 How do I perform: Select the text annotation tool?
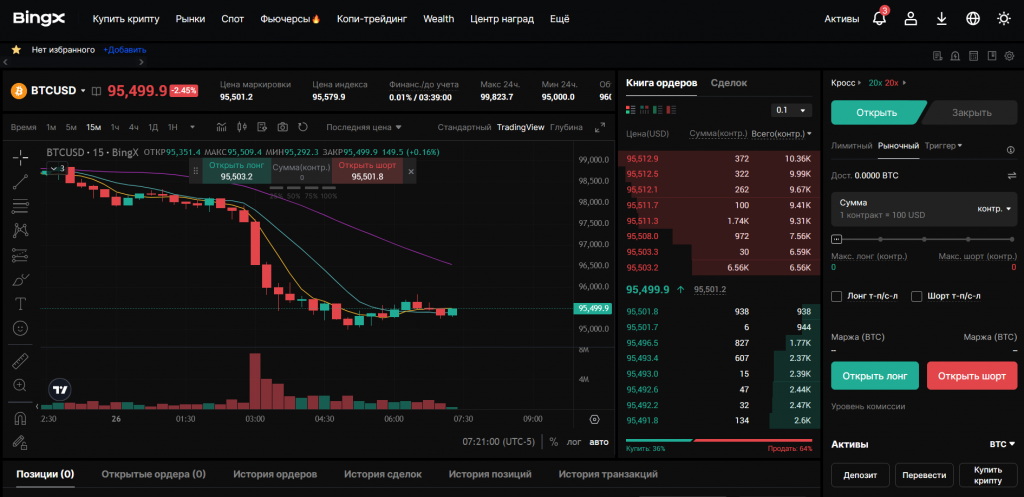pyautogui.click(x=20, y=303)
